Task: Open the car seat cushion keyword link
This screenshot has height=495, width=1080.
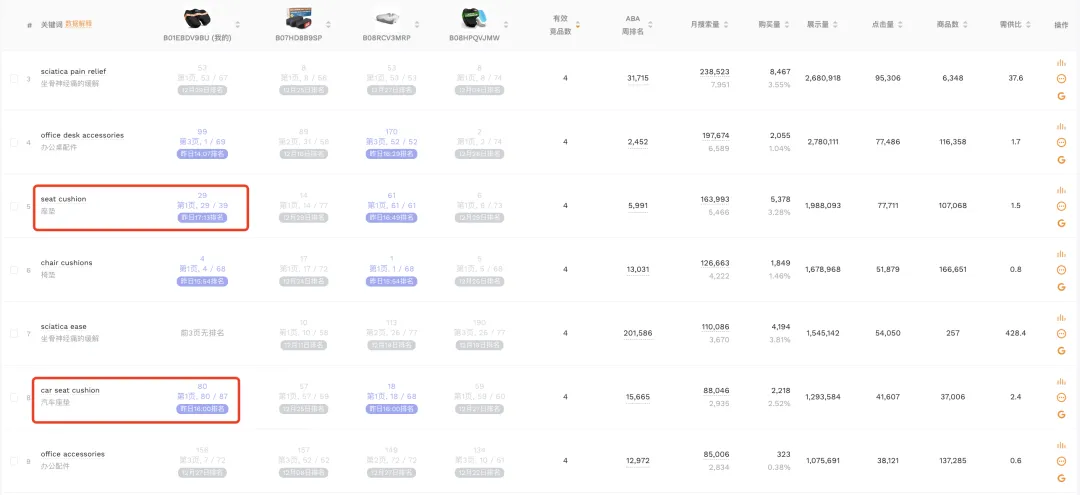Action: (70, 390)
